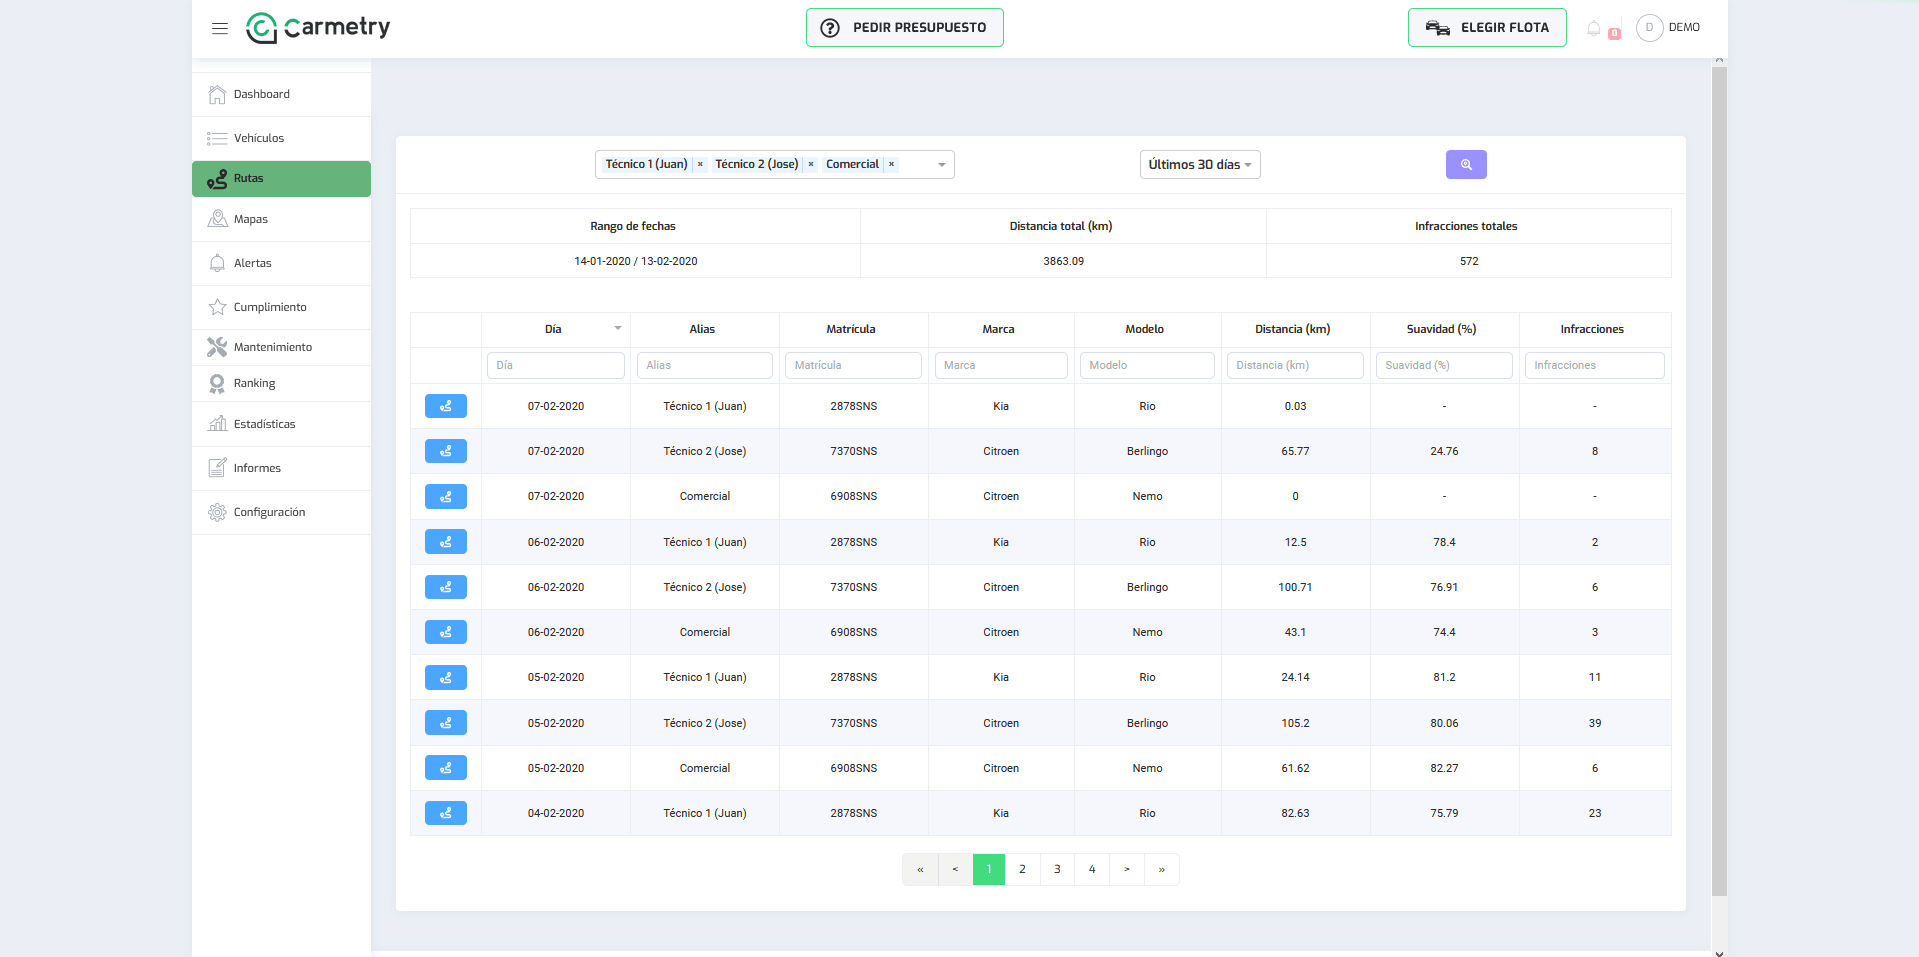Open route for 07-02-2020 Técnico 1 (Juan)
Viewport: 1919px width, 957px height.
tap(446, 406)
